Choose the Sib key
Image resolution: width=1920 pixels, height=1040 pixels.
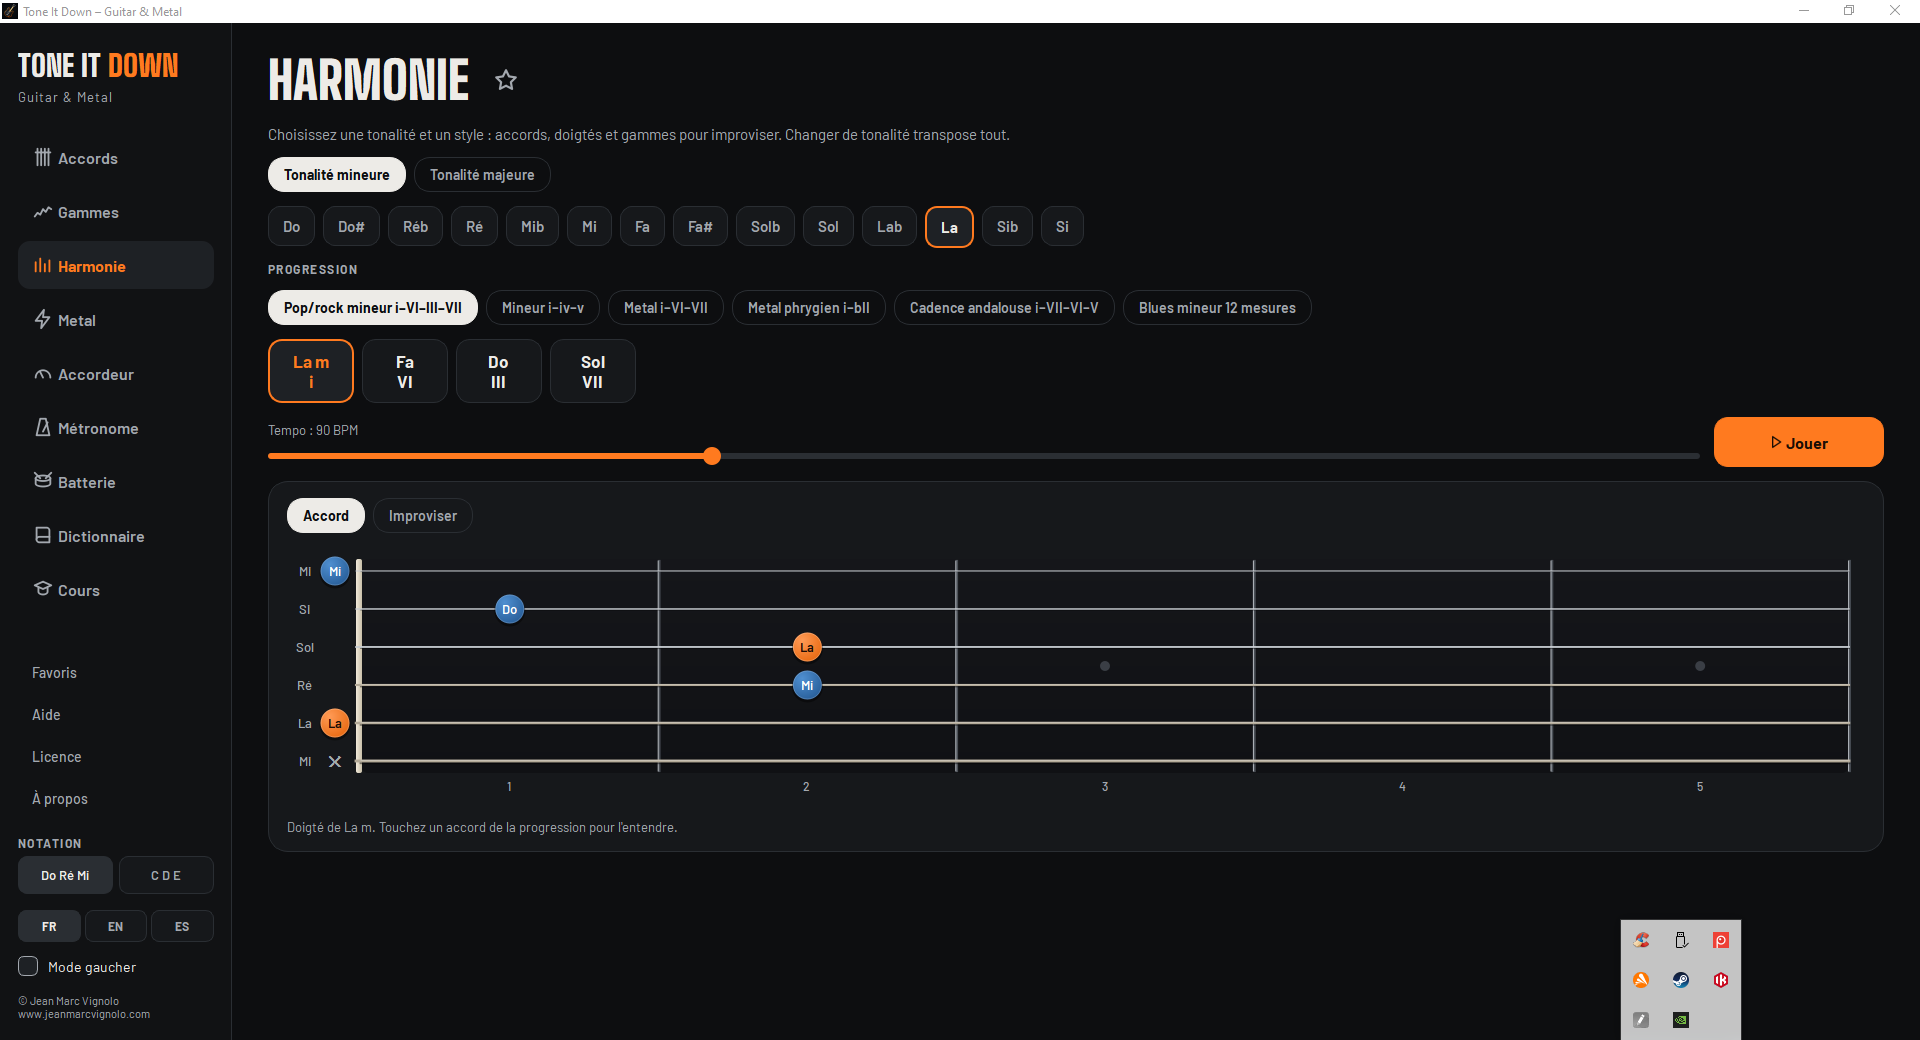tap(1007, 227)
